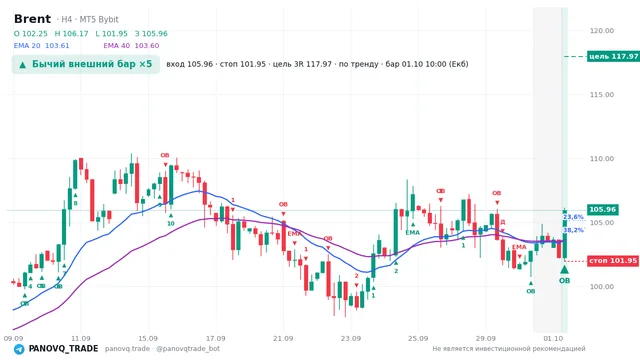Click the 21.09 date axis label
Screen dimensions: 640x360
pyautogui.click(x=283, y=339)
